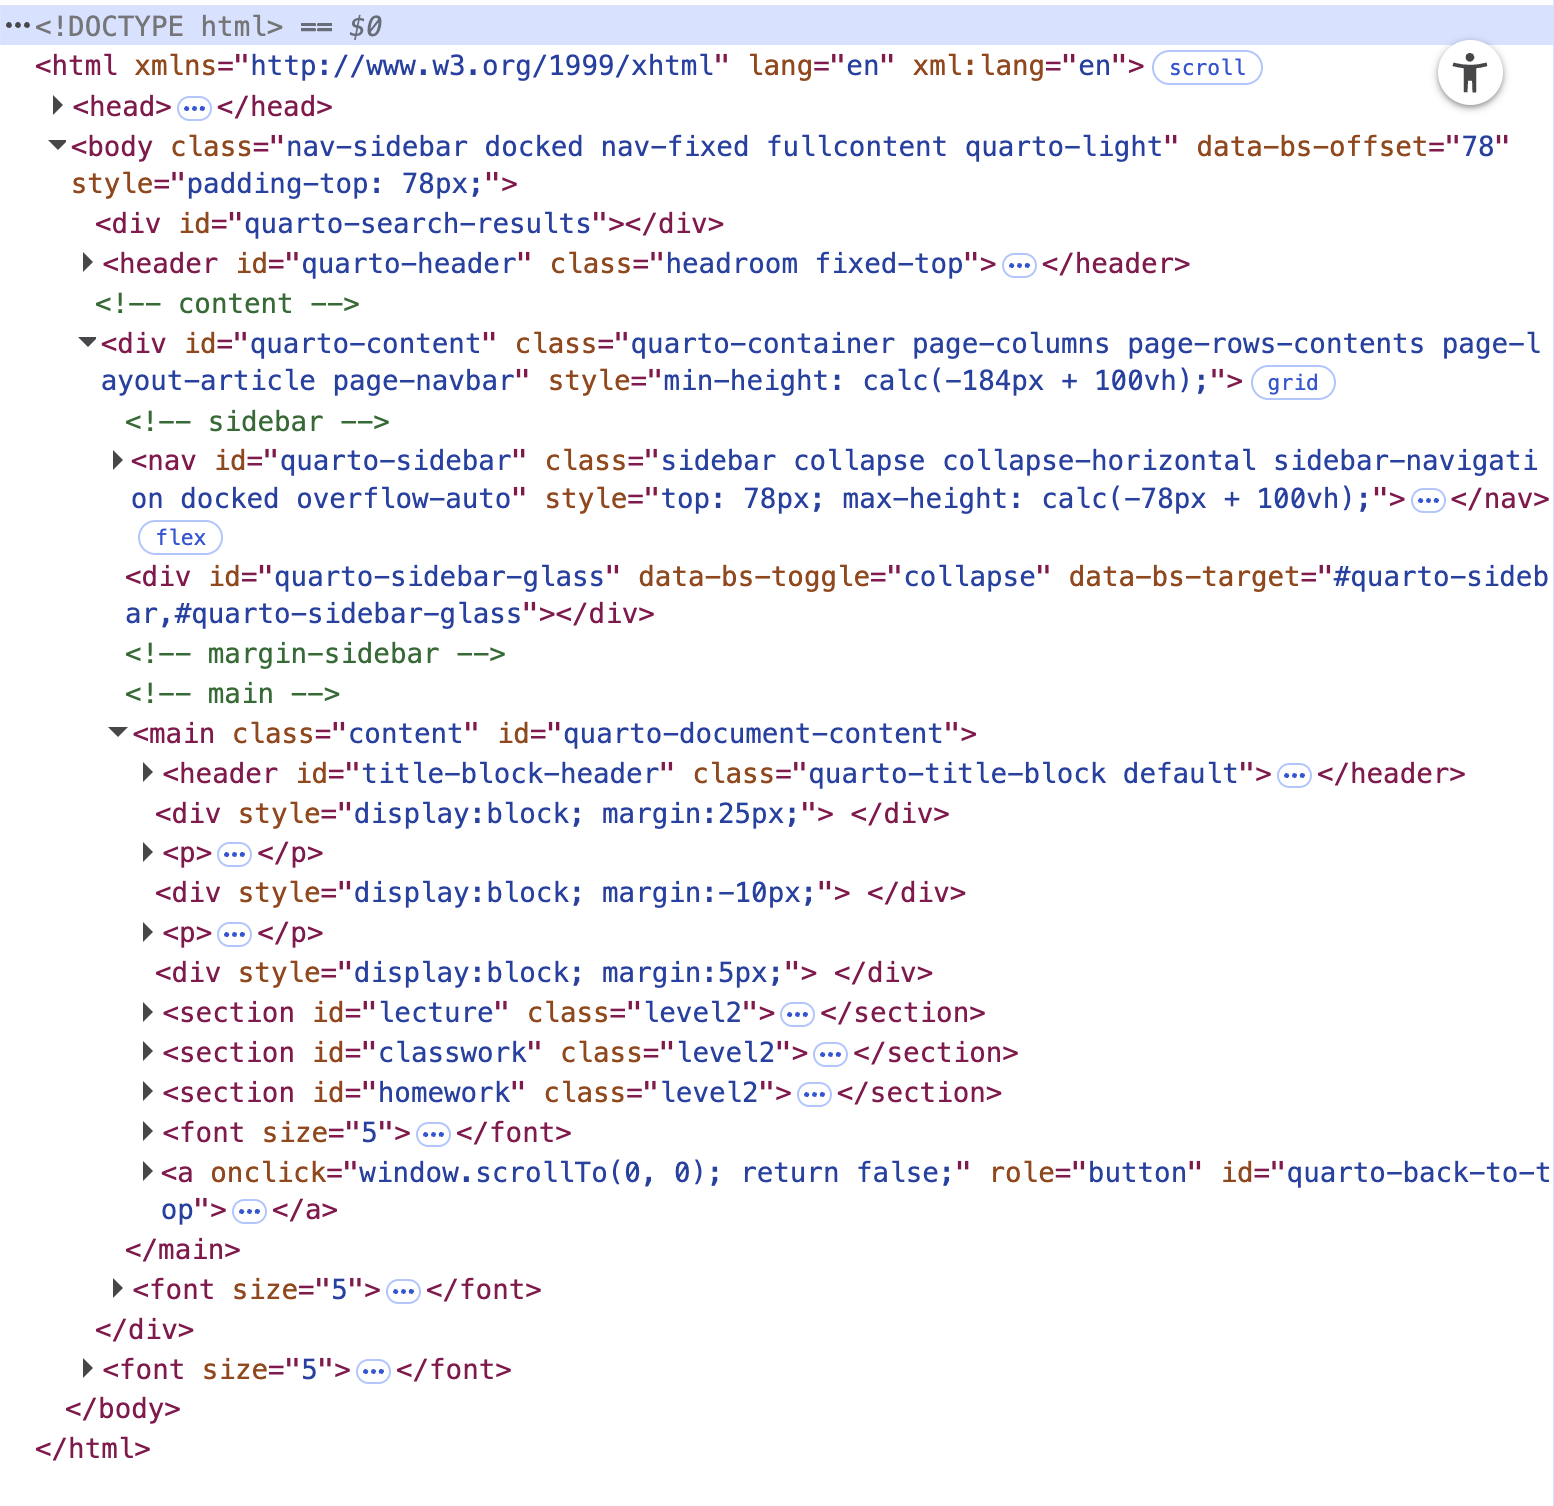This screenshot has height=1506, width=1554.
Task: Click ellipsis at DOCTYPE line start
Action: [17, 26]
